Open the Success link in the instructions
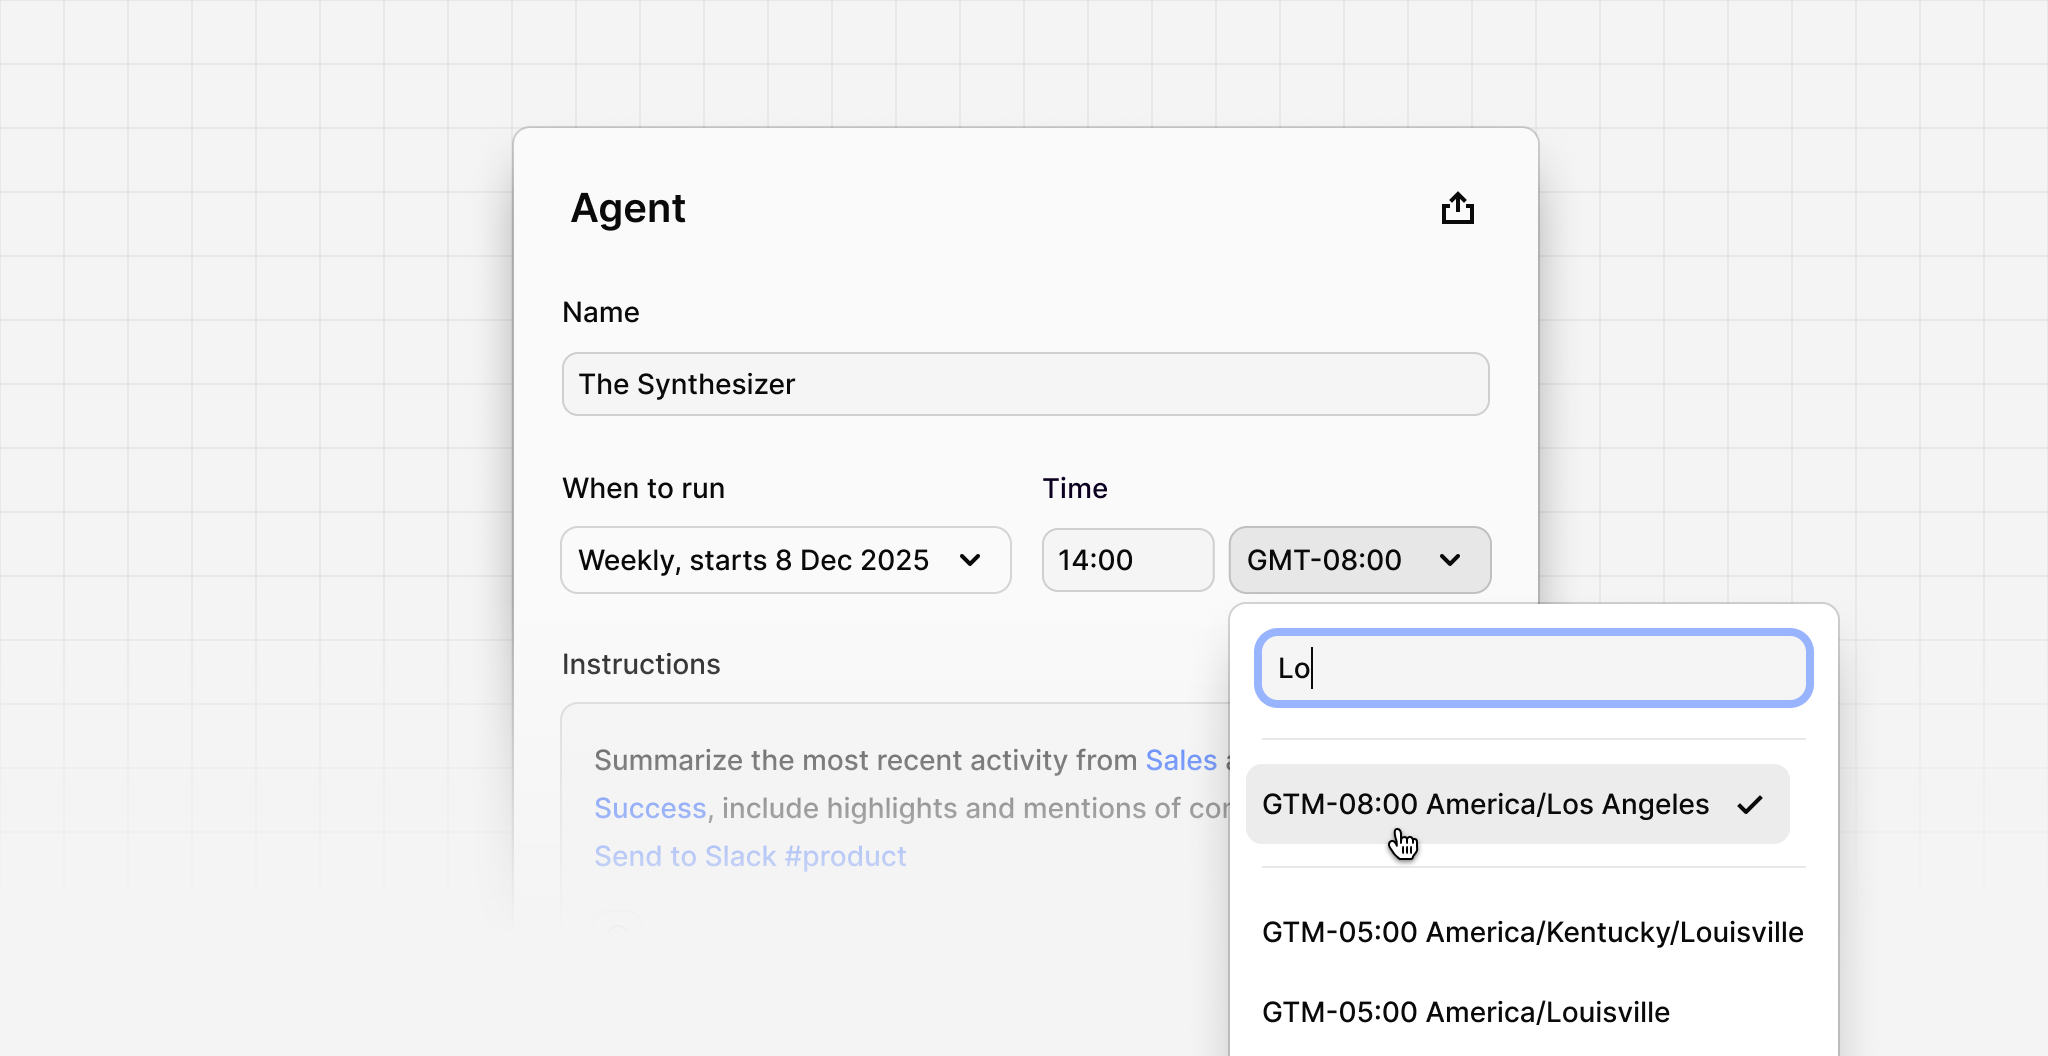This screenshot has height=1056, width=2048. click(649, 808)
